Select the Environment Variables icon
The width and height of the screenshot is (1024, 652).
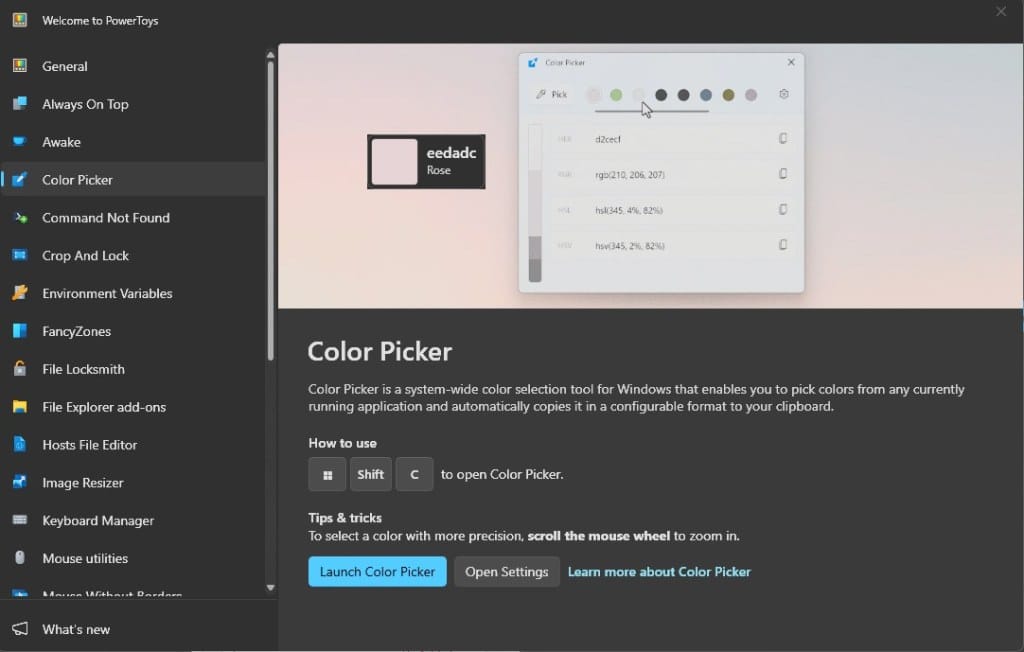(x=19, y=293)
